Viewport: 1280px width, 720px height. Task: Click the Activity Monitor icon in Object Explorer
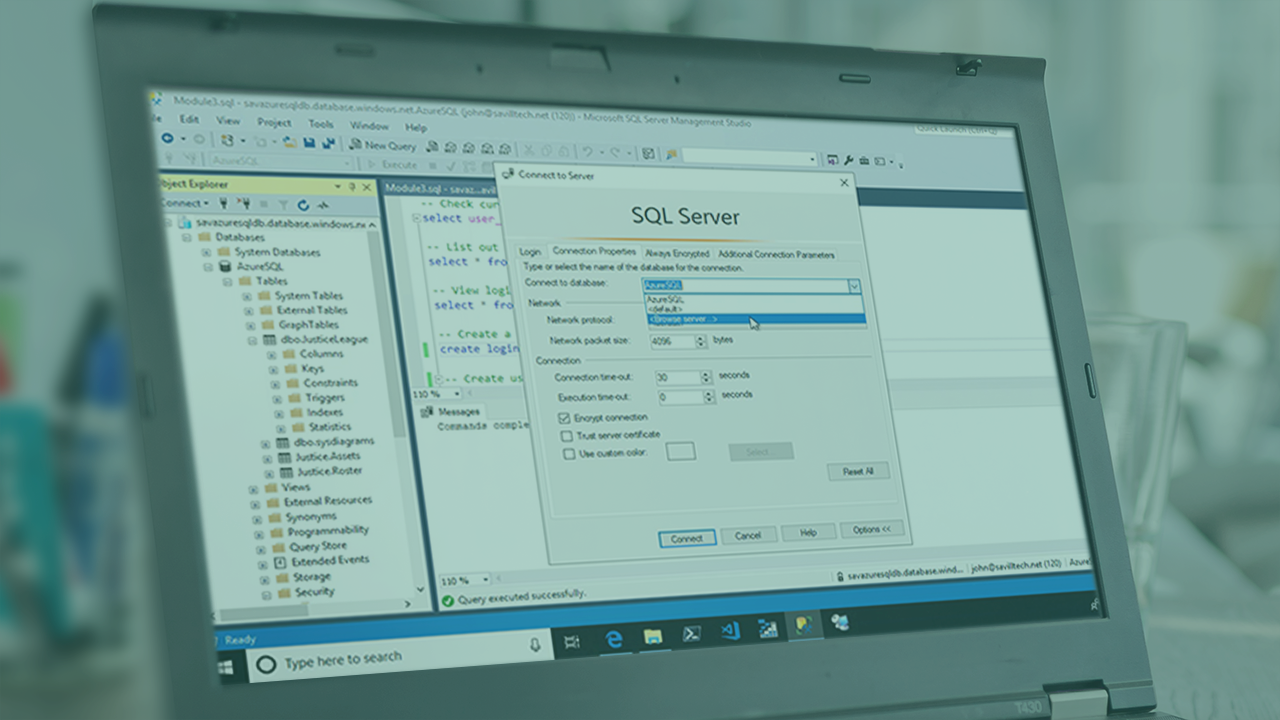323,204
